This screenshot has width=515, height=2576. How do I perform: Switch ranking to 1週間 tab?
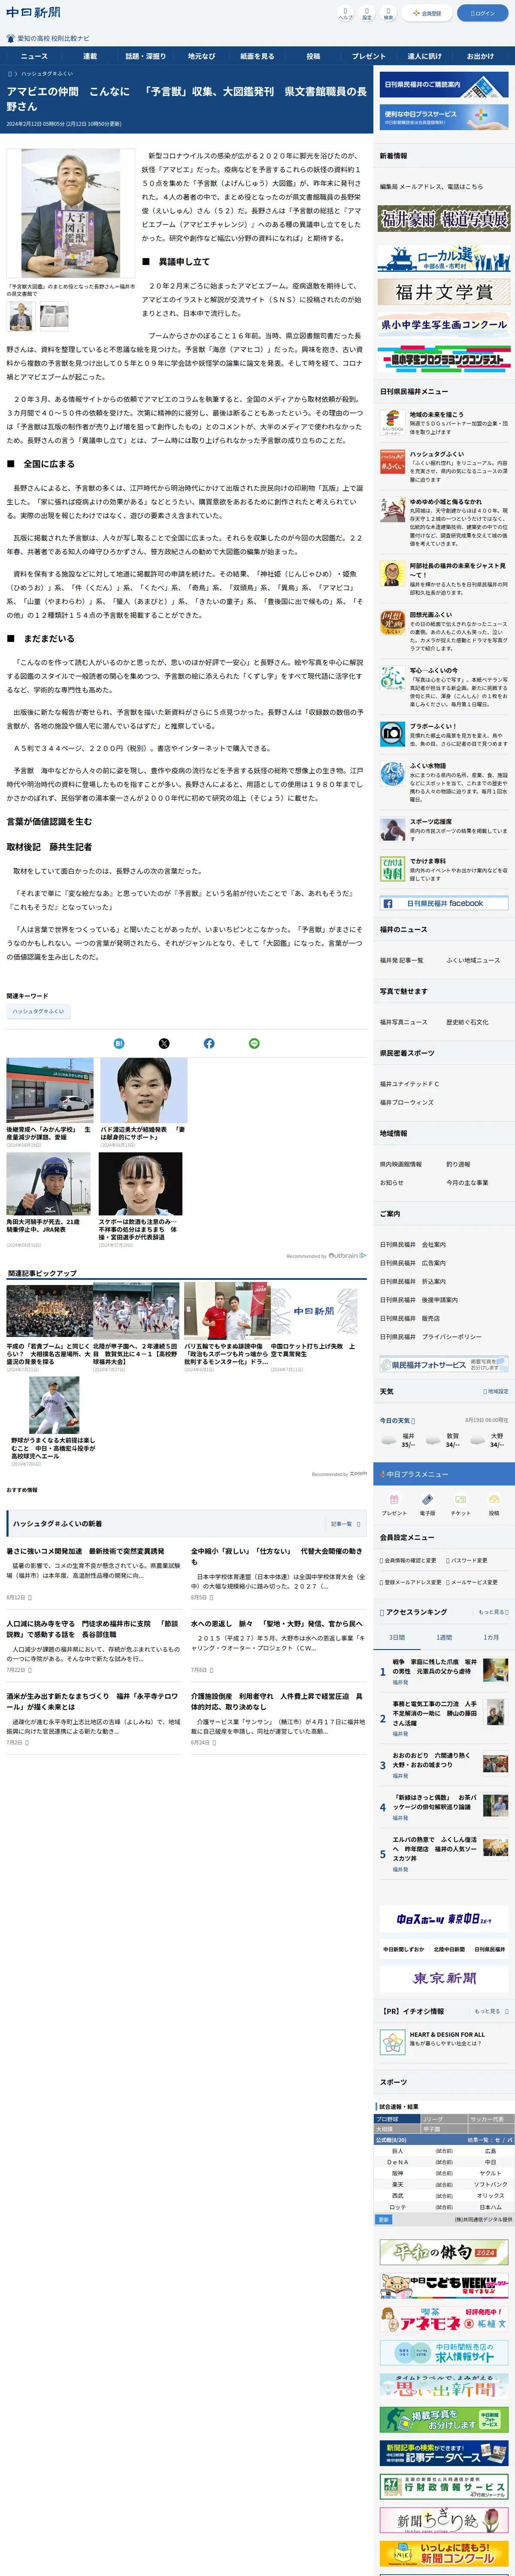click(x=444, y=1637)
